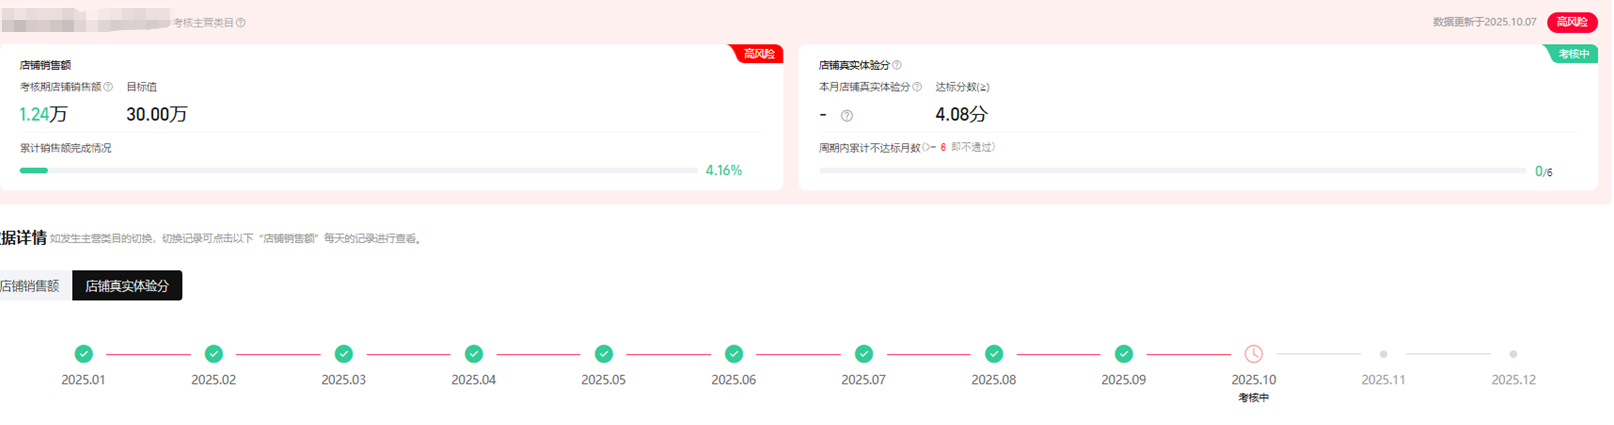The width and height of the screenshot is (1614, 425).
Task: Click the green check icon for 2025.01
Action: click(x=84, y=354)
